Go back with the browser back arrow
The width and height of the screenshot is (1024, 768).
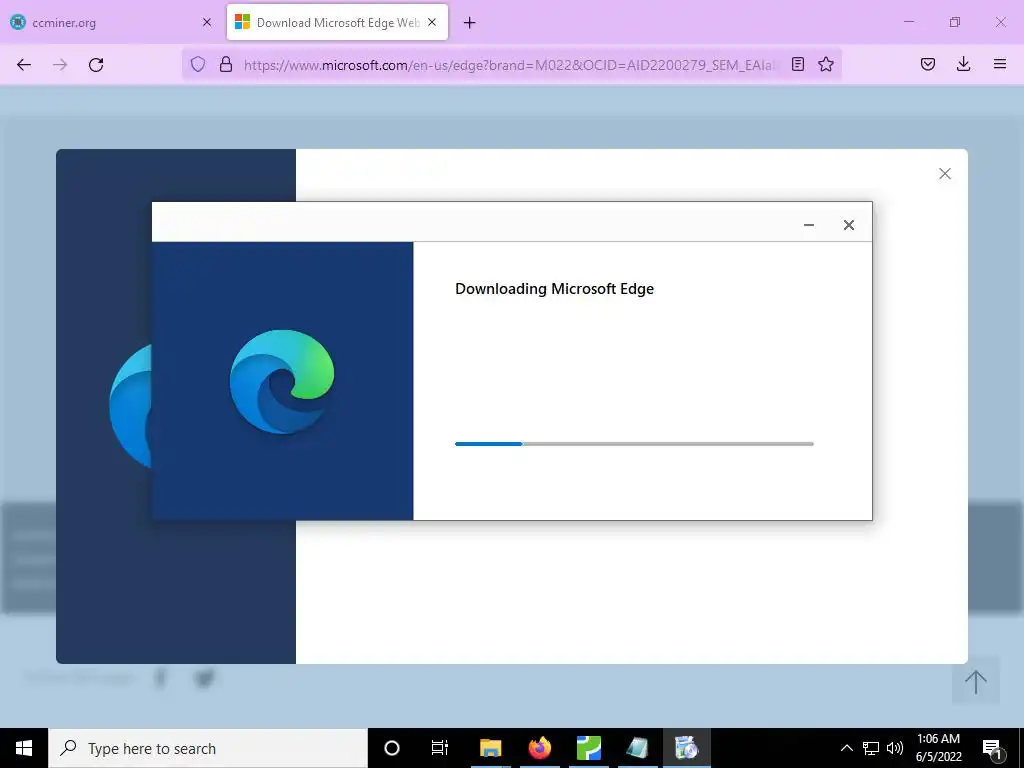point(24,64)
